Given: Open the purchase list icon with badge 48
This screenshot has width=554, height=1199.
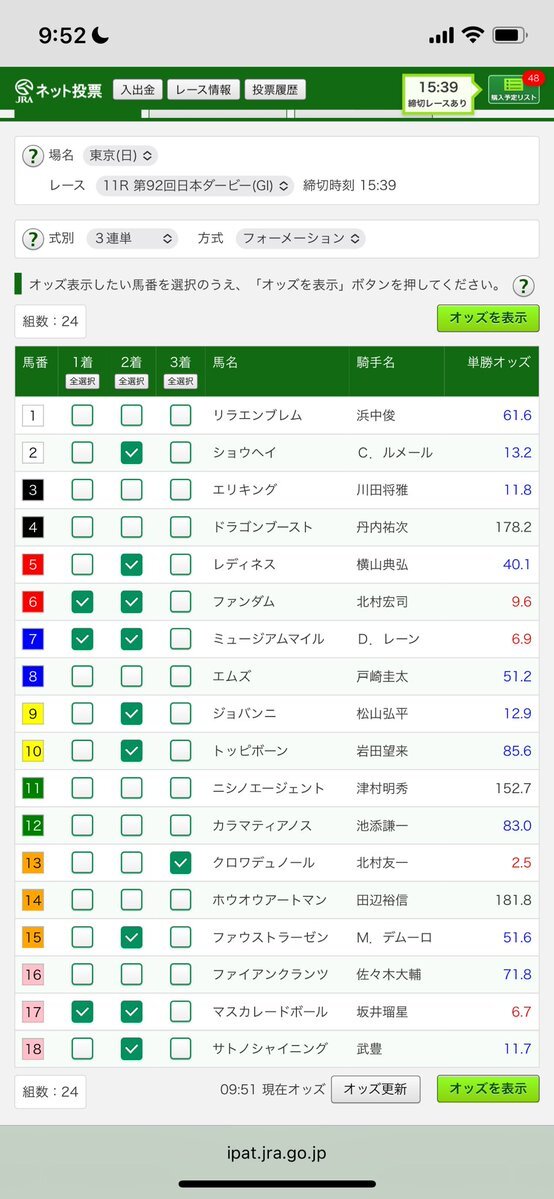Looking at the screenshot, I should [x=514, y=90].
